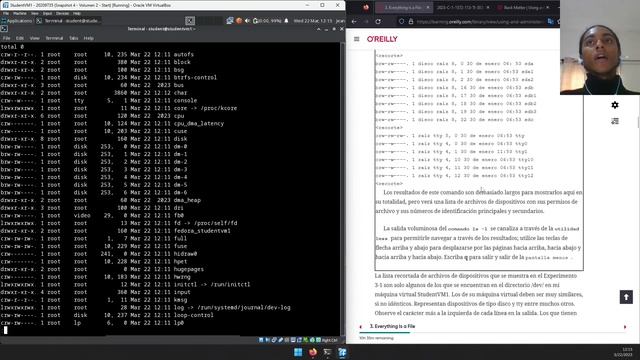Open the O'Reilly hamburger menu
This screenshot has height=360, width=640.
(x=356, y=39)
